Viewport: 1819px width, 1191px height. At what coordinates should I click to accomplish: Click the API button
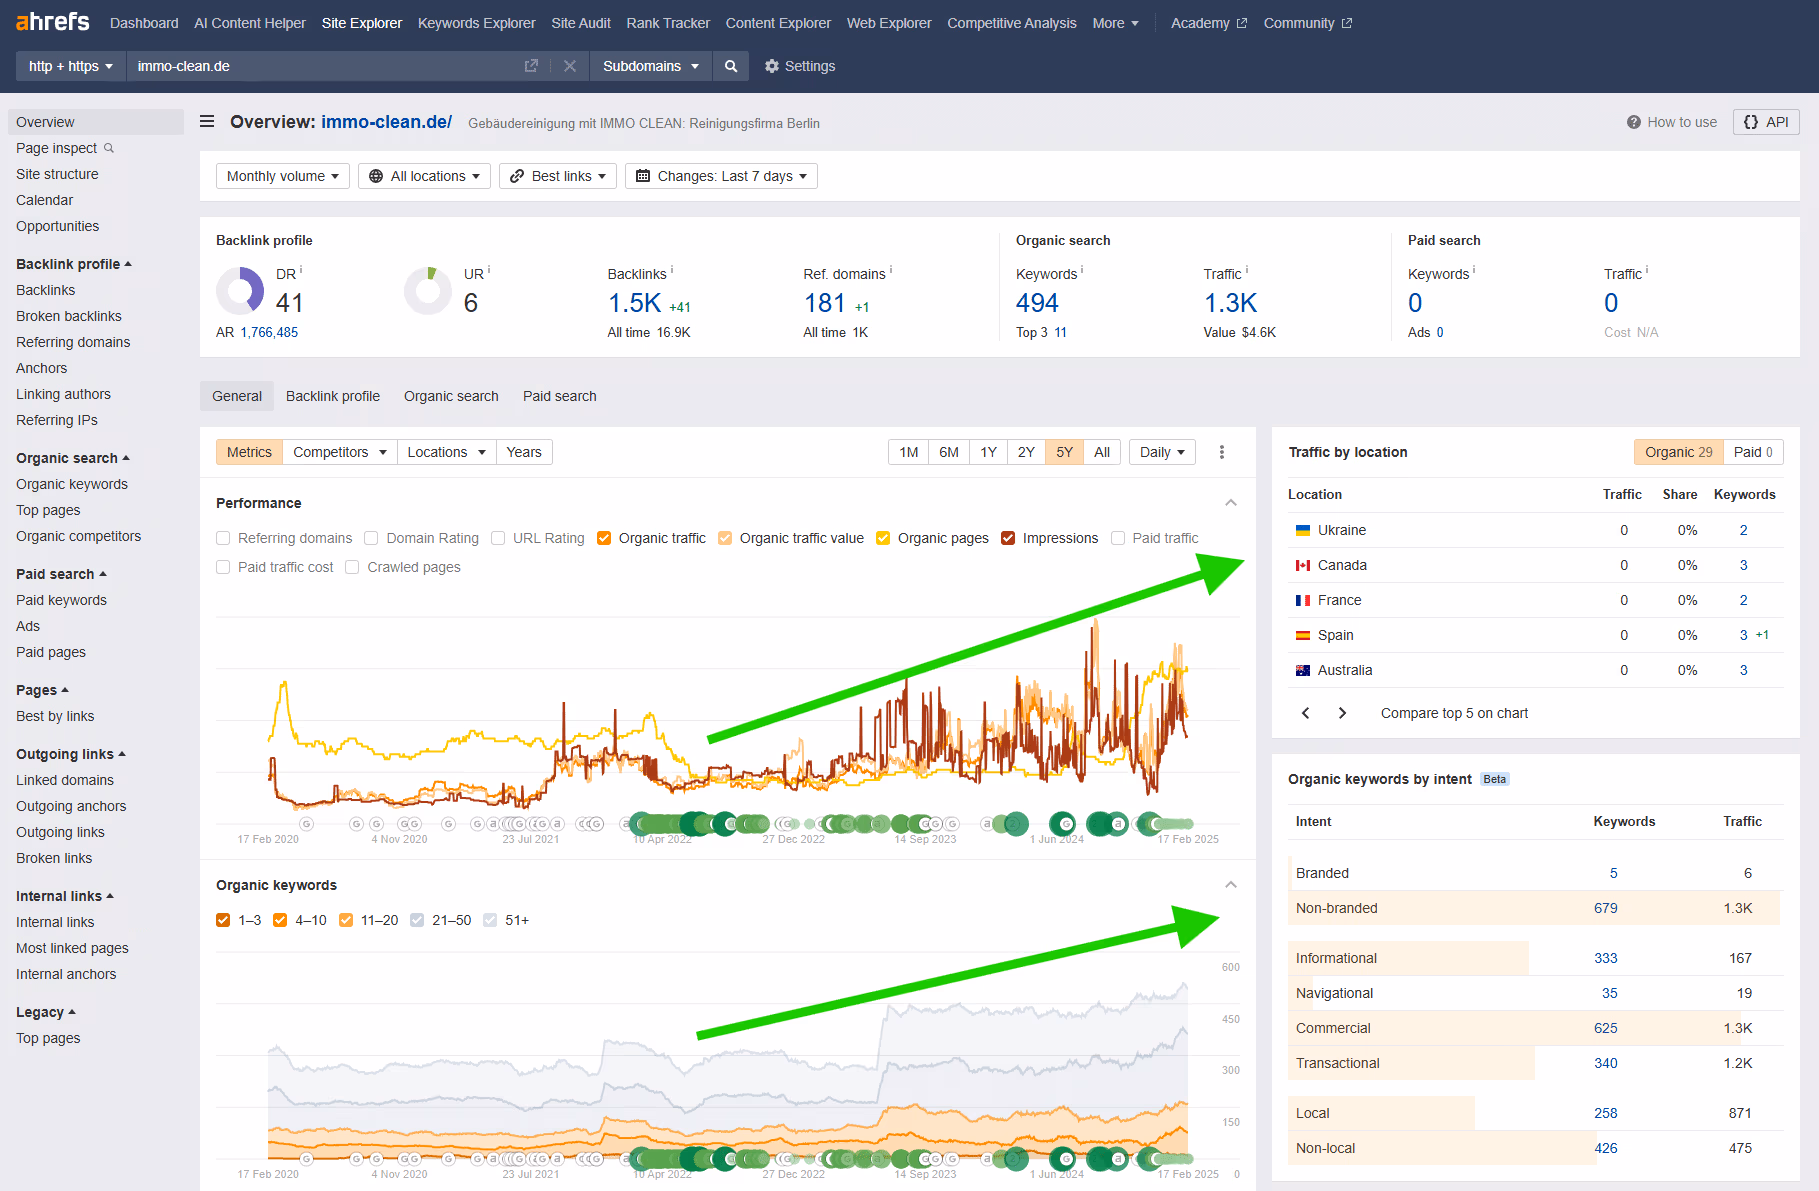click(x=1765, y=122)
